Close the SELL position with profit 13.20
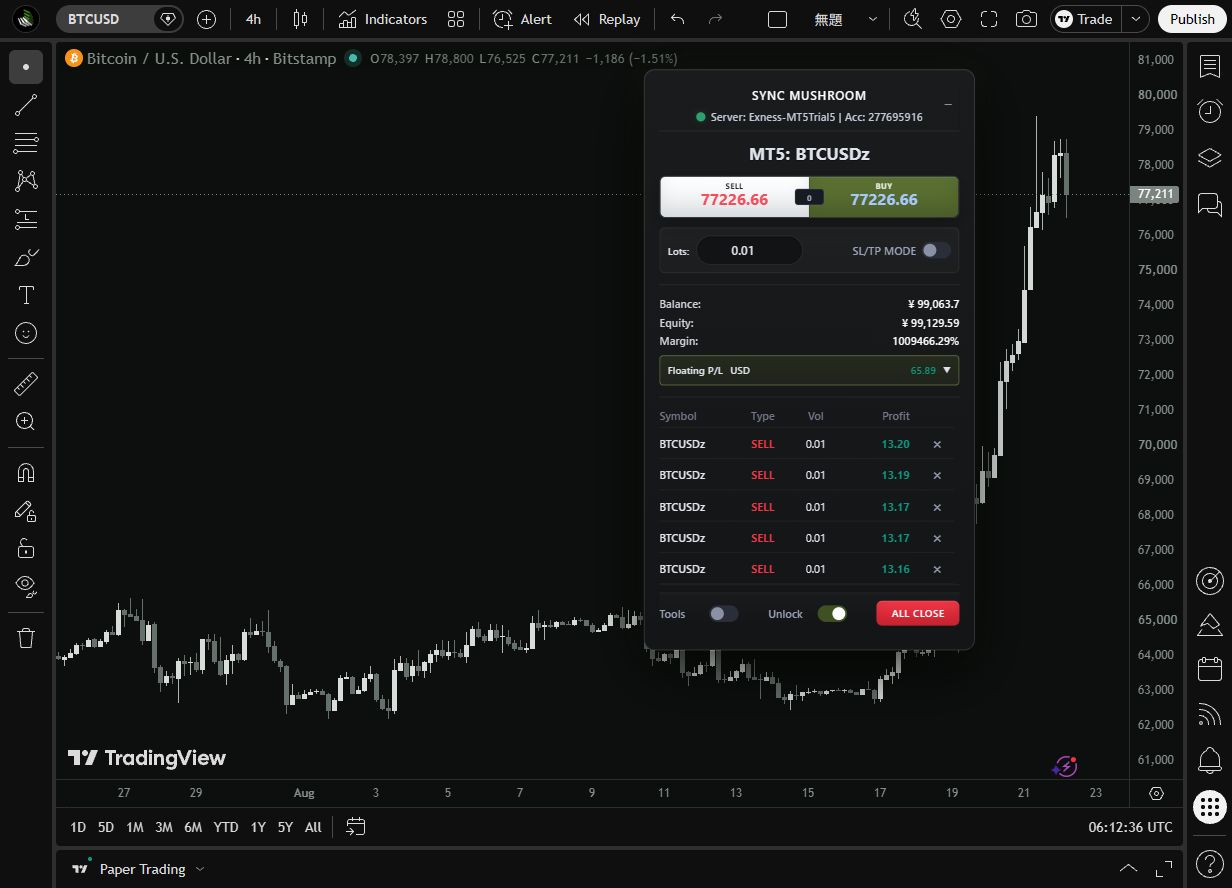1232x888 pixels. (937, 445)
